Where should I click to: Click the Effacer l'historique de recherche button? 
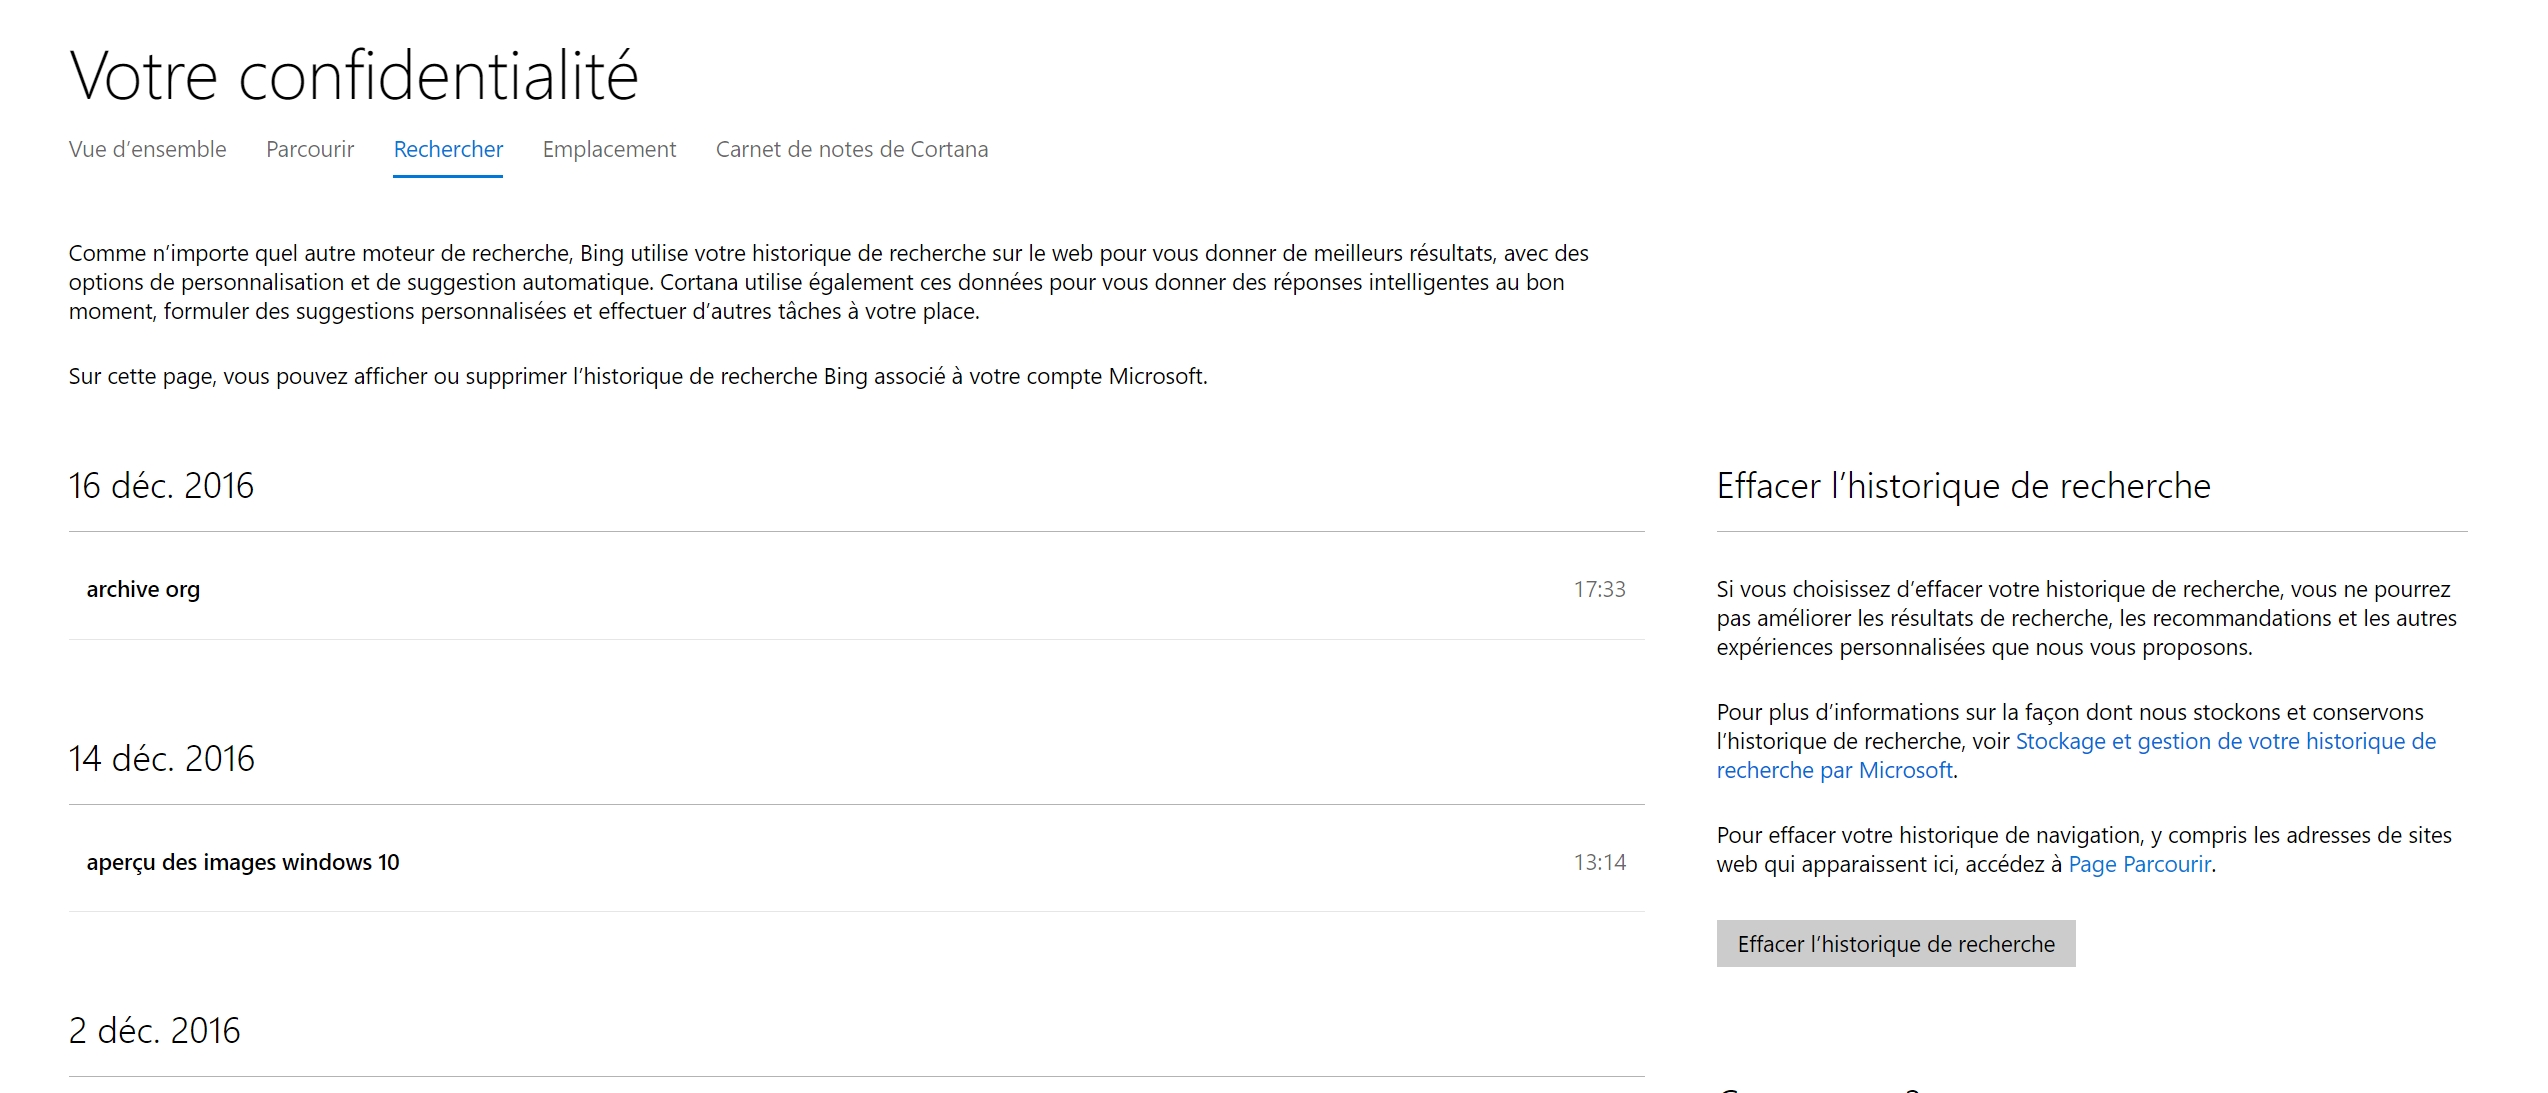(1896, 944)
